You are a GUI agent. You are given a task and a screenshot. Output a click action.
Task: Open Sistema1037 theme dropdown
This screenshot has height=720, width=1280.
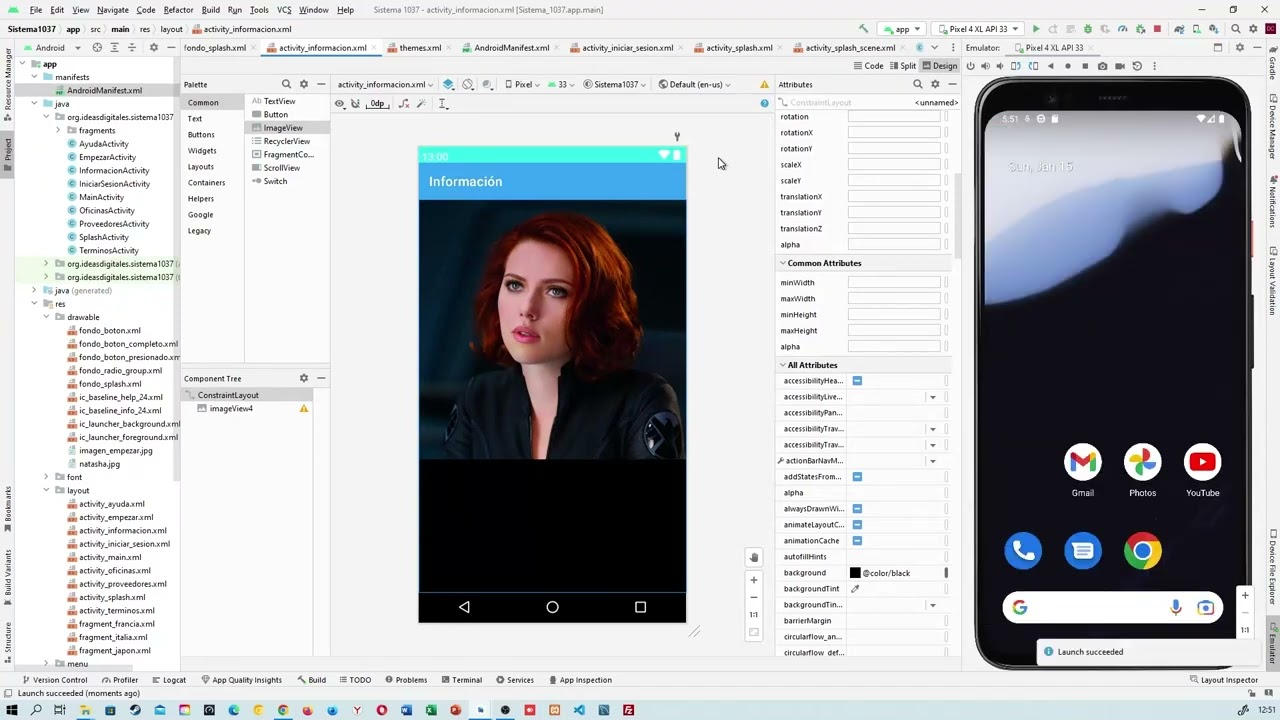615,84
